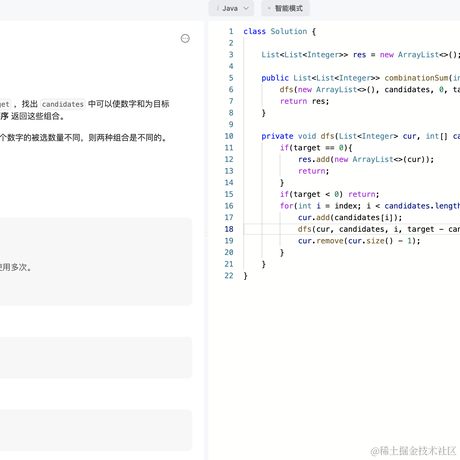Click line number 10 in the gutter
The width and height of the screenshot is (460, 460).
click(229, 136)
